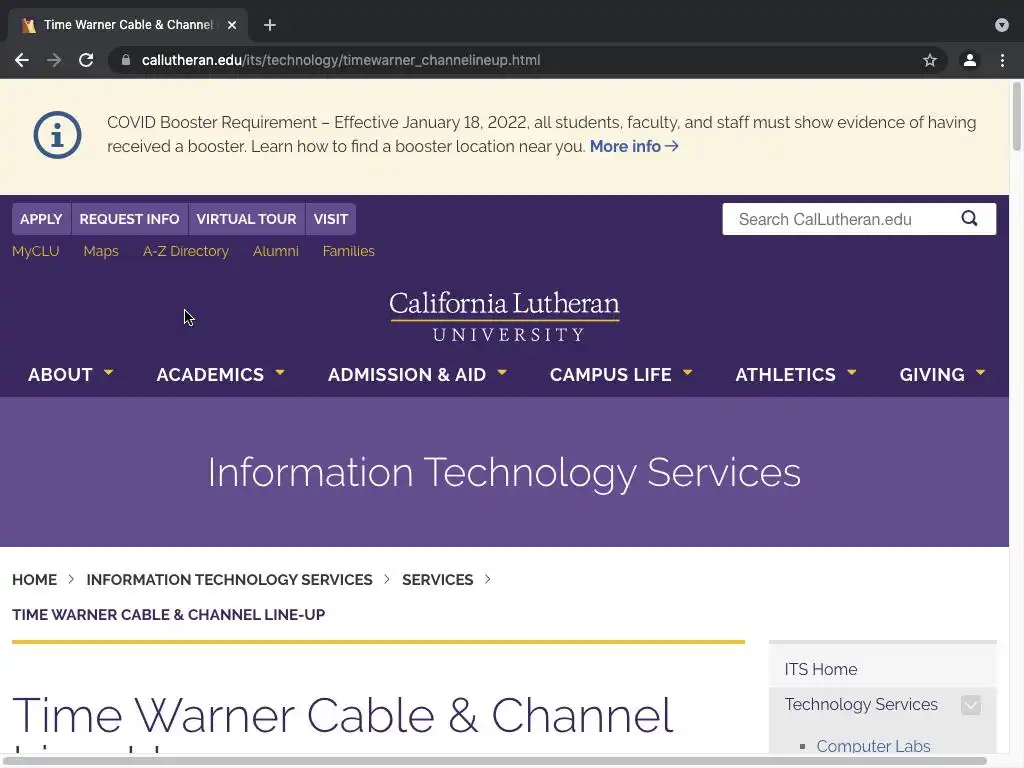1024x768 pixels.
Task: Open the A-Z Directory link
Action: click(x=186, y=251)
